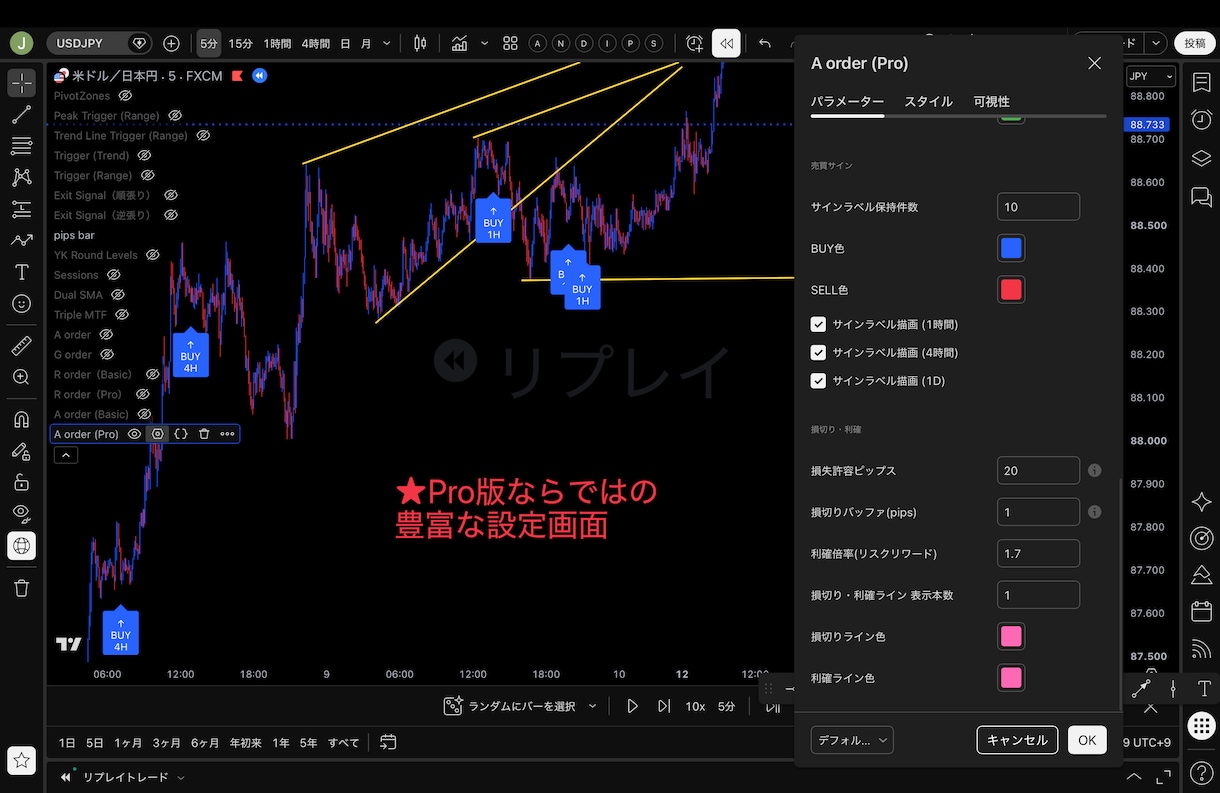Select the 1時間 timeframe
The width and height of the screenshot is (1220, 793).
[277, 43]
